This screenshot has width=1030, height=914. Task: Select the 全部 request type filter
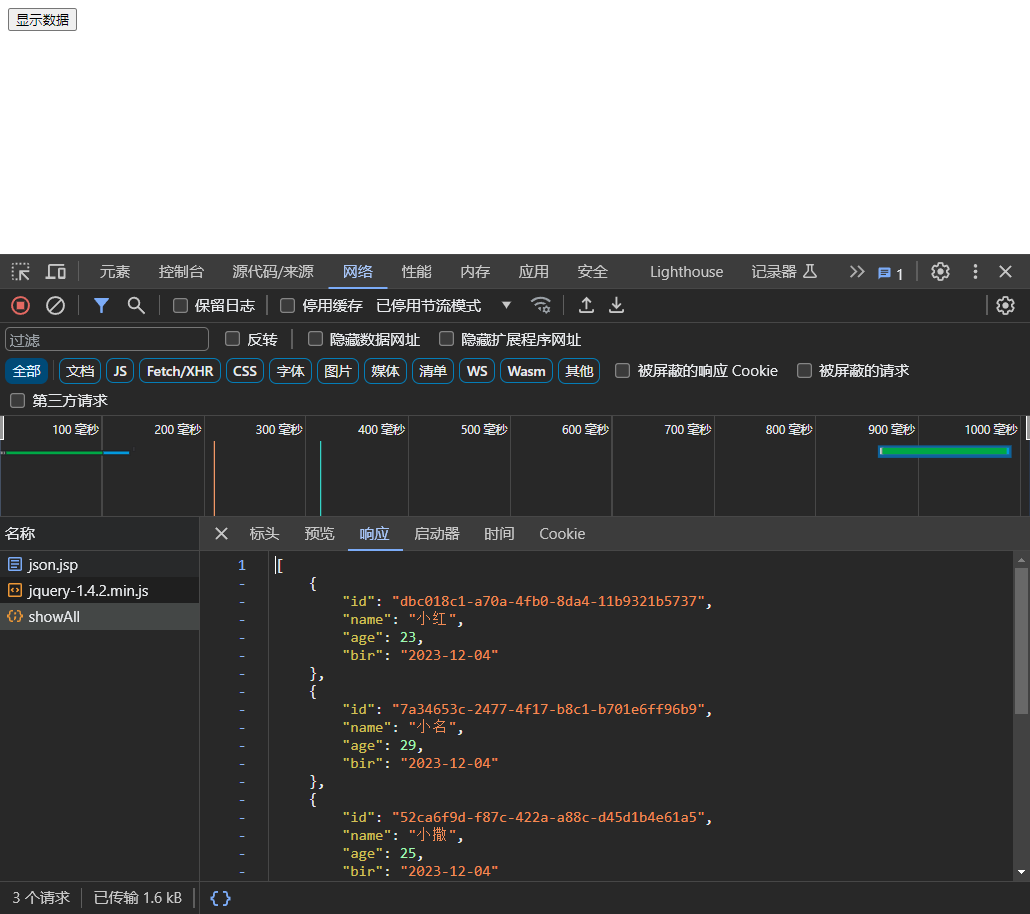pos(26,371)
